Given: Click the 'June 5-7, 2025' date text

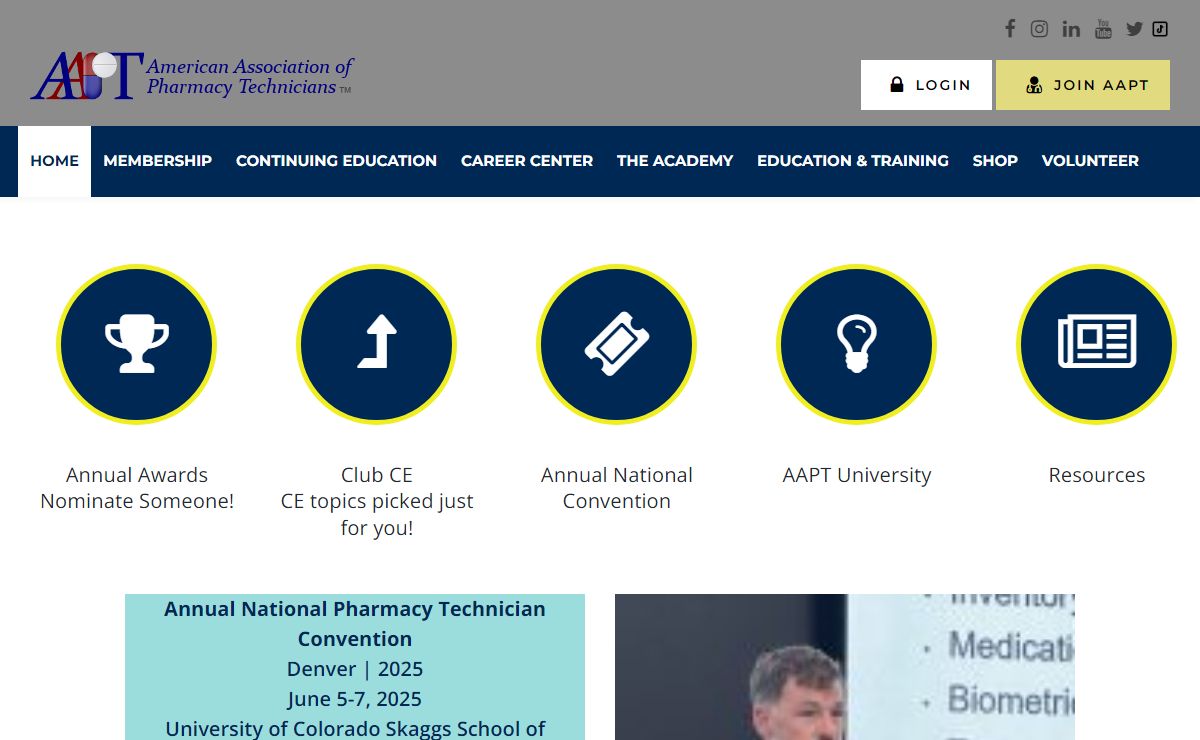Looking at the screenshot, I should click(355, 699).
